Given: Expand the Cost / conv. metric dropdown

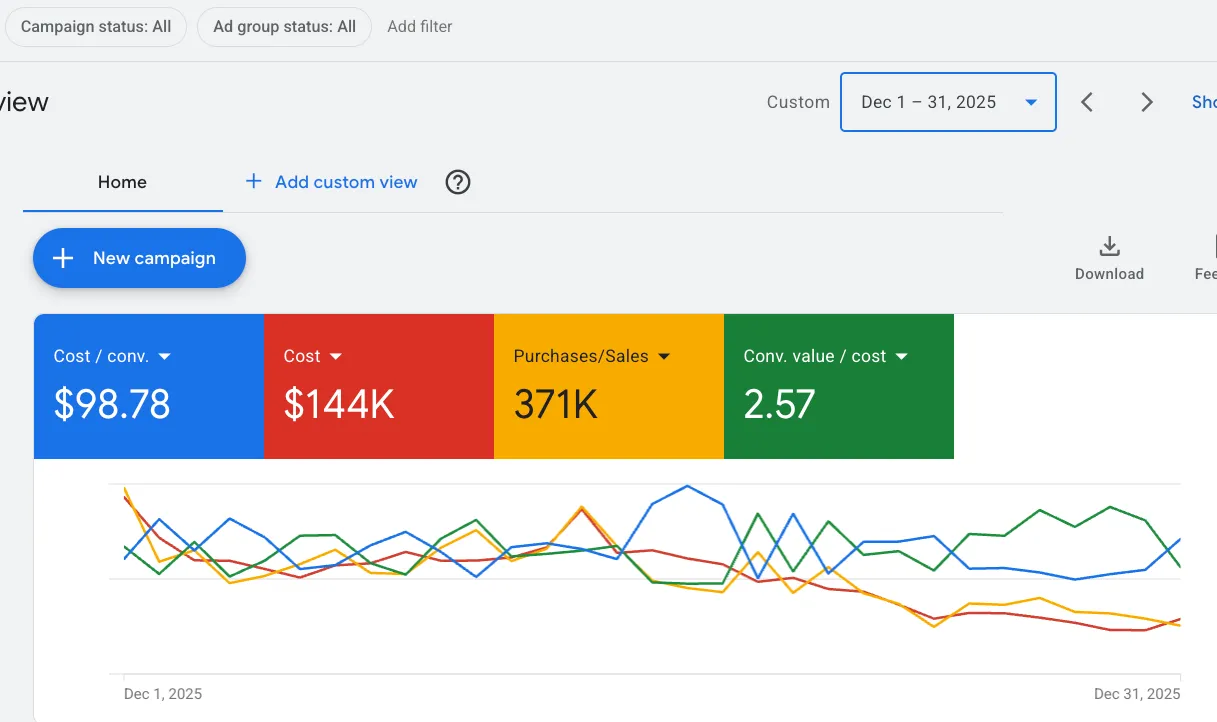Looking at the screenshot, I should tap(165, 356).
